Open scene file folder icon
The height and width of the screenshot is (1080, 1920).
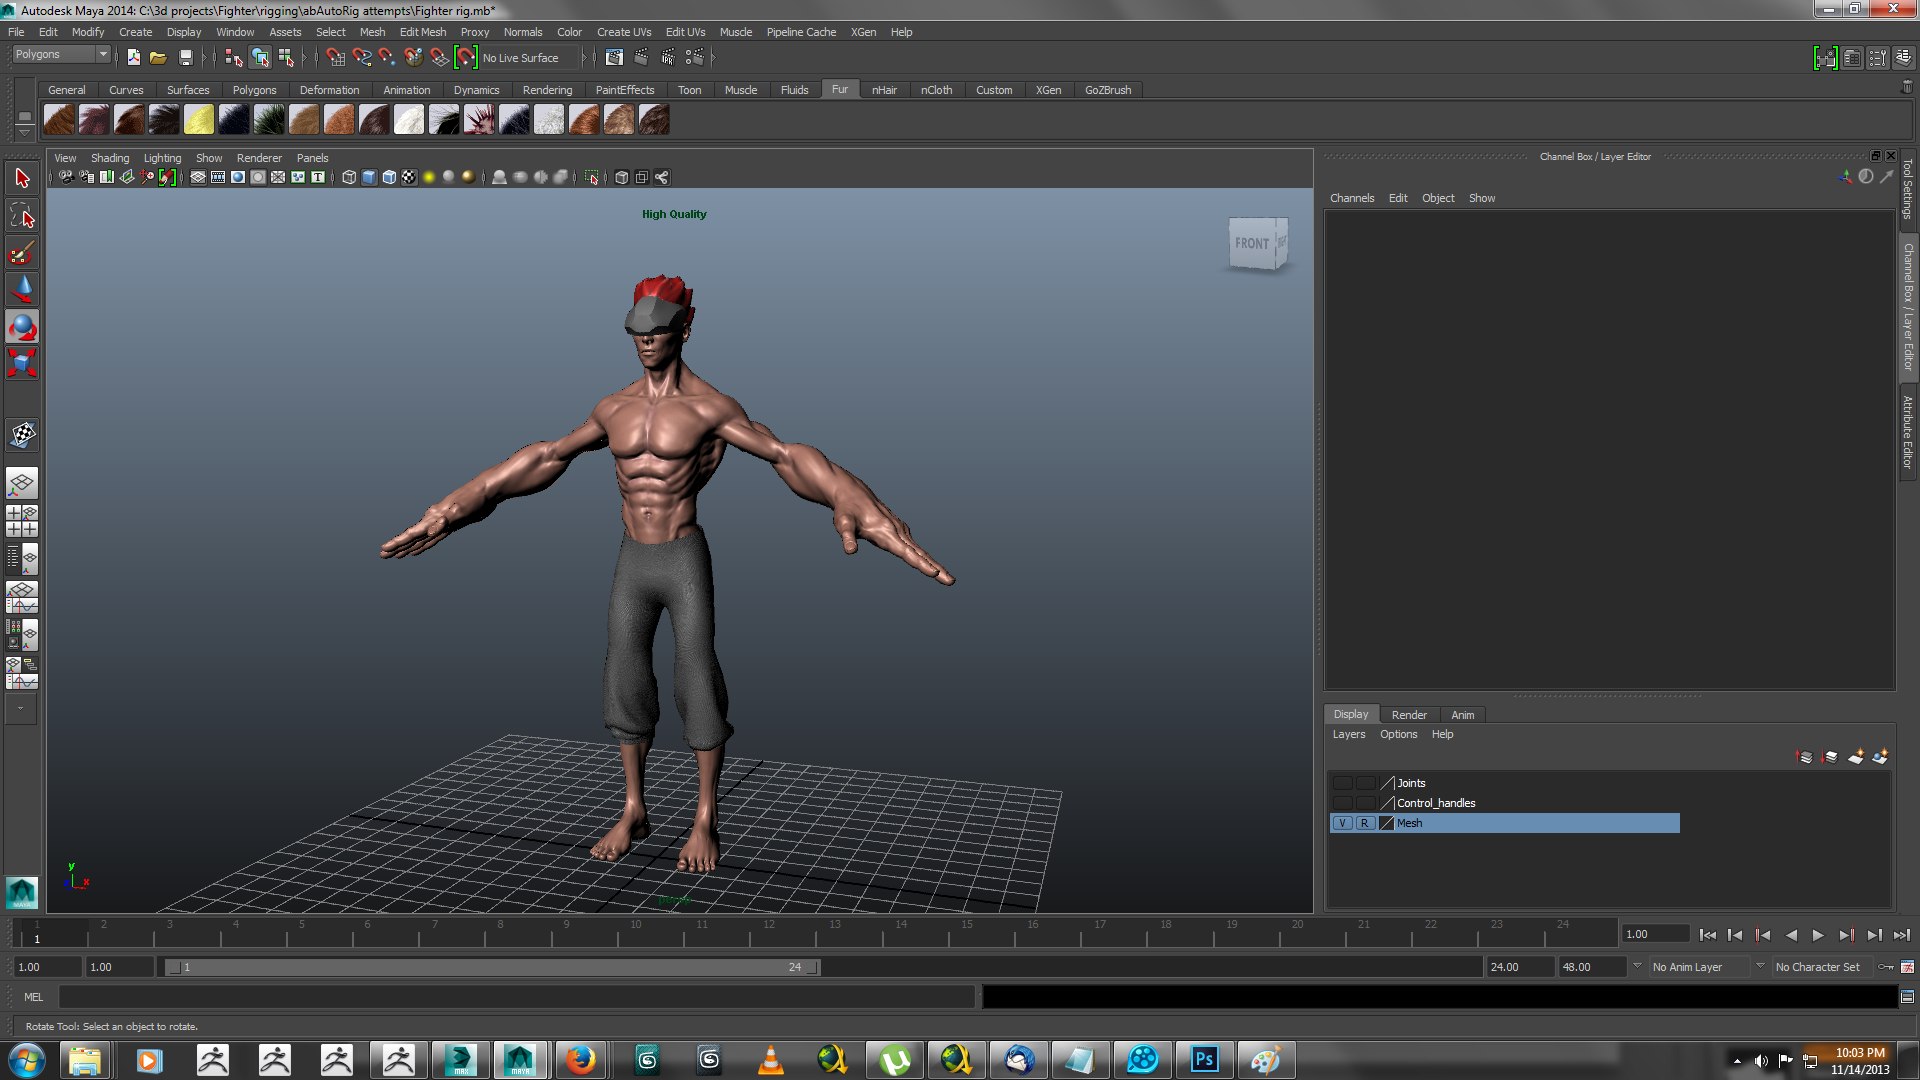pyautogui.click(x=158, y=58)
